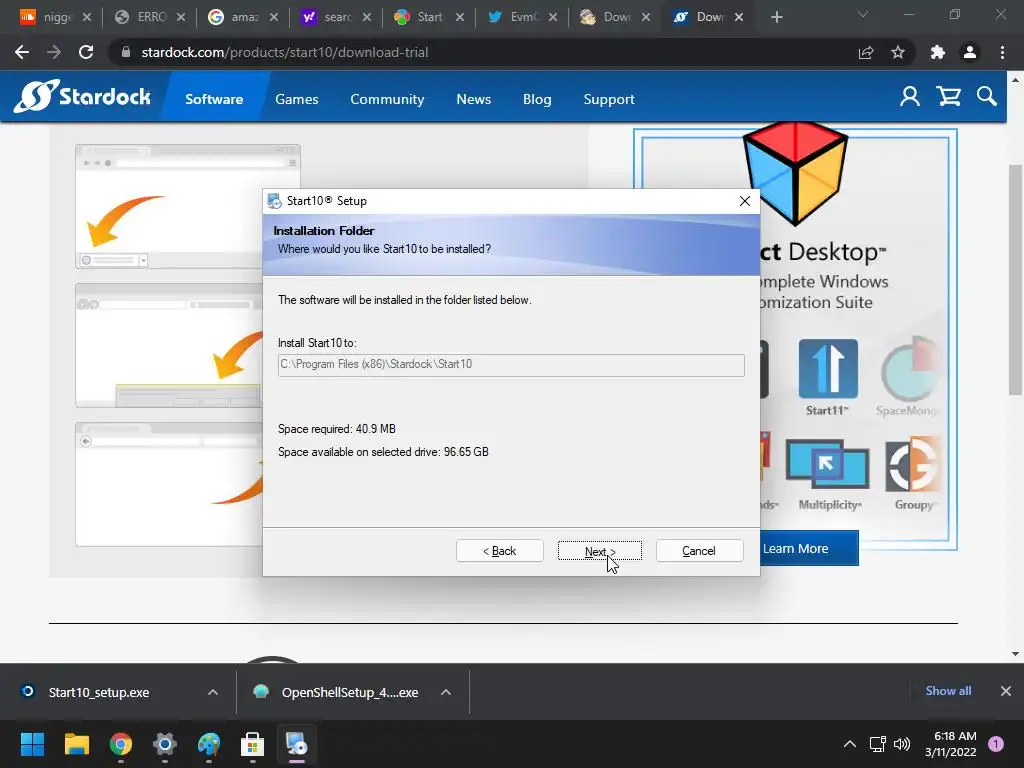1024x768 pixels.
Task: Open the News page
Action: [473, 99]
